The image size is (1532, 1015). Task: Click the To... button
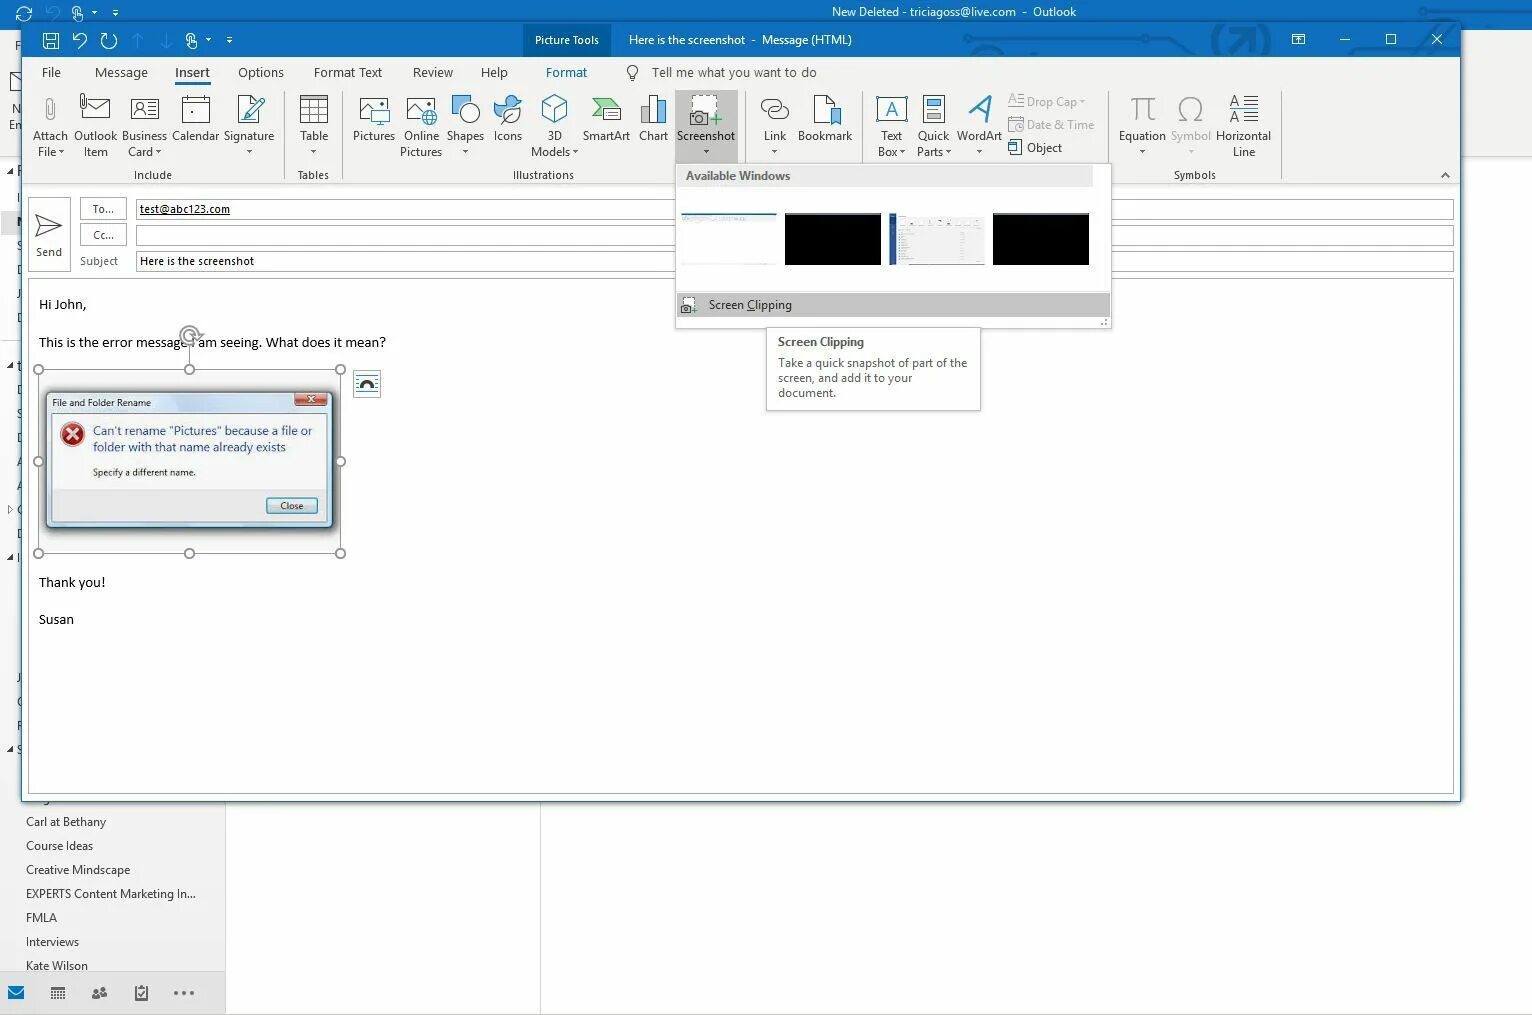103,209
